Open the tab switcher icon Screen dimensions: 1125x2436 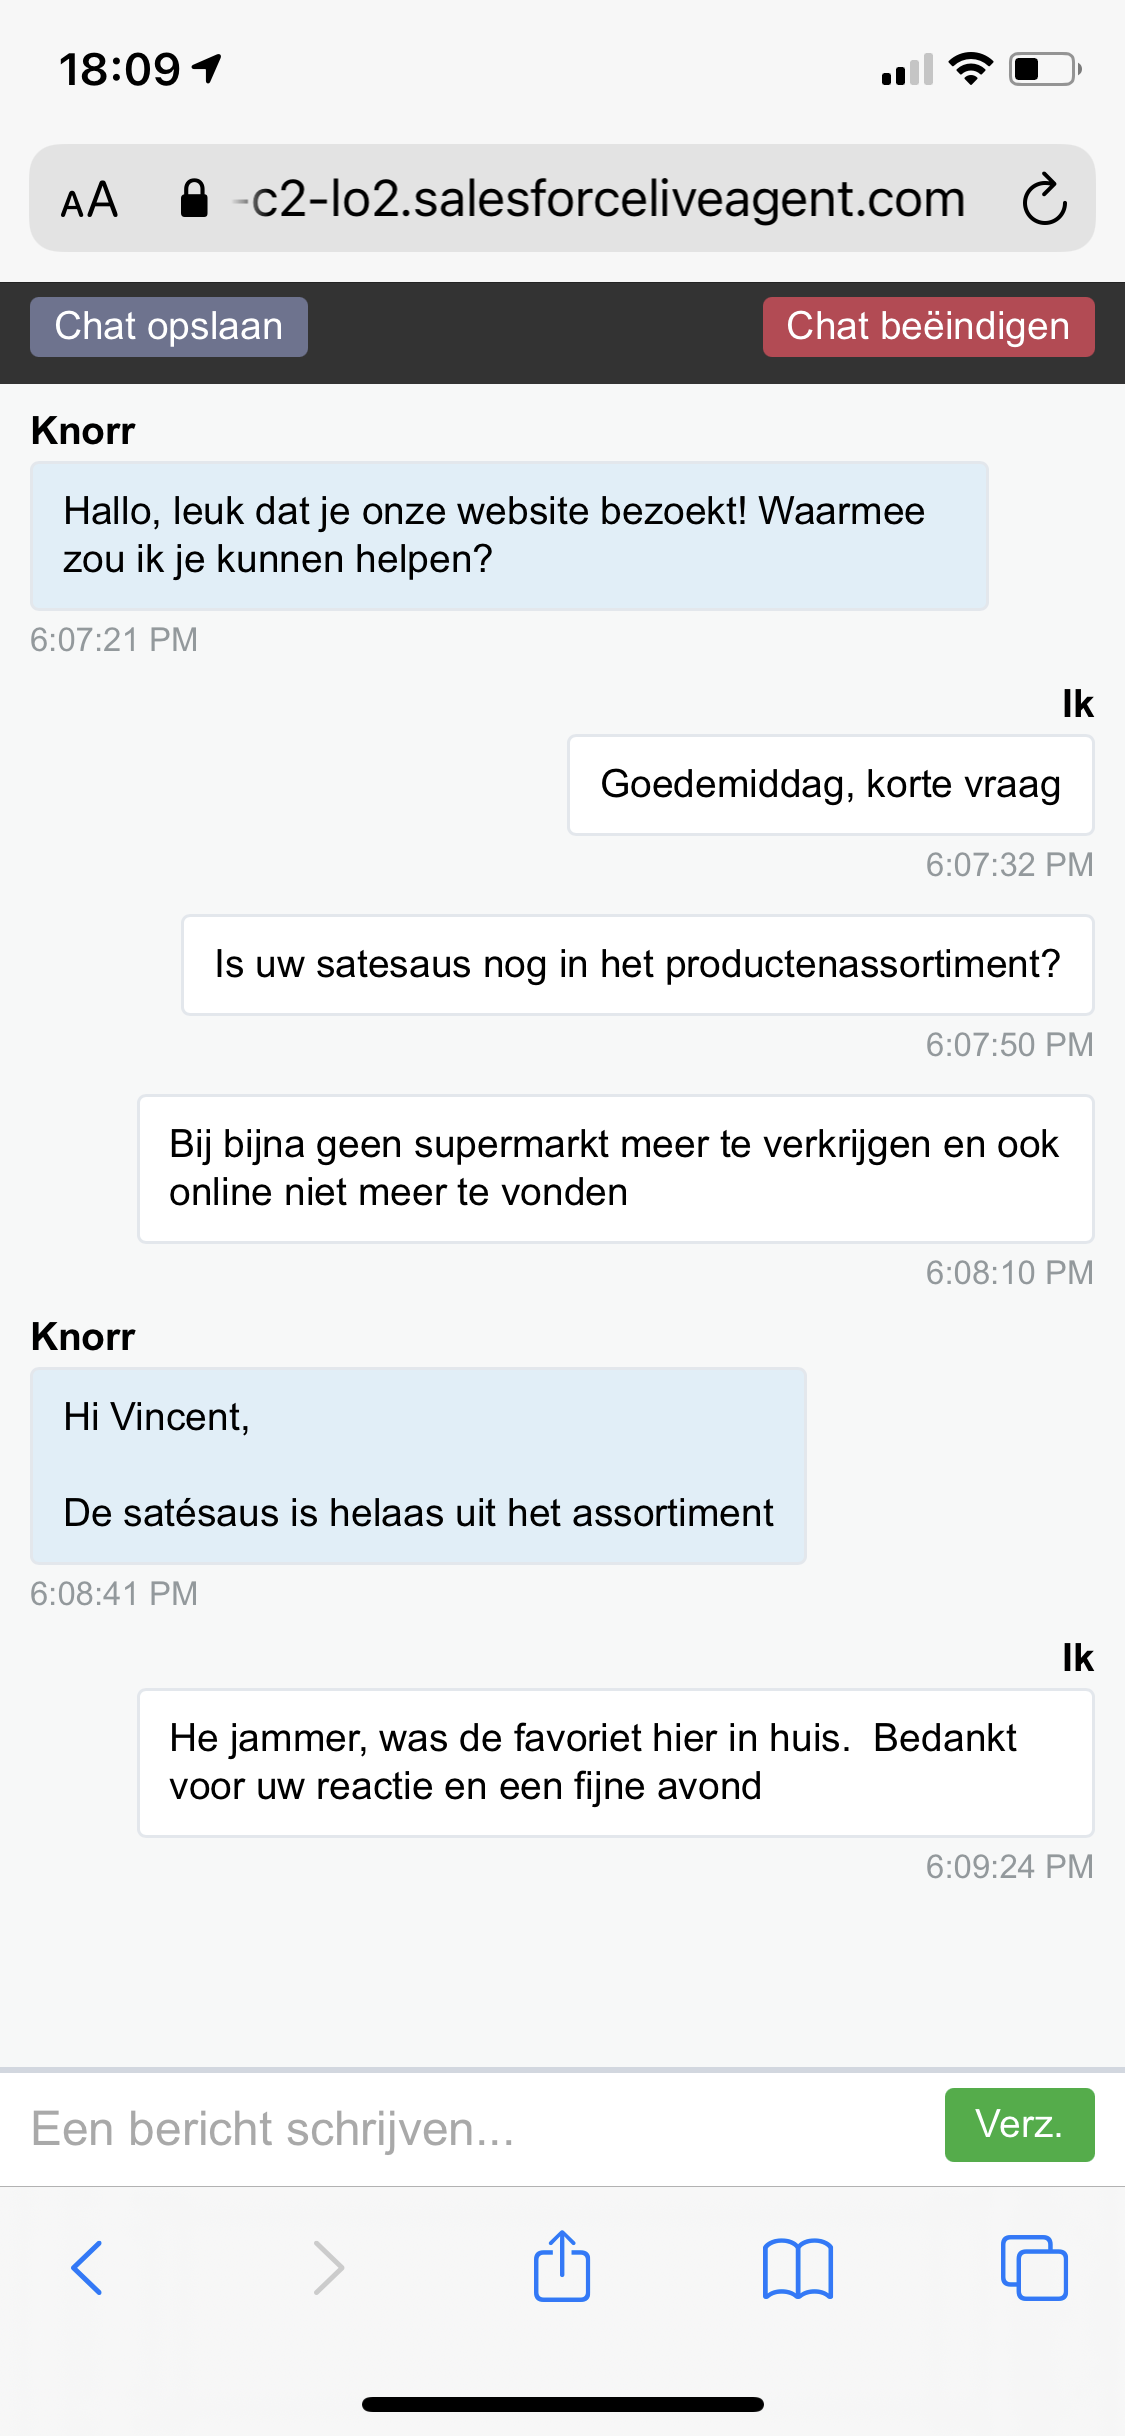[1036, 2268]
